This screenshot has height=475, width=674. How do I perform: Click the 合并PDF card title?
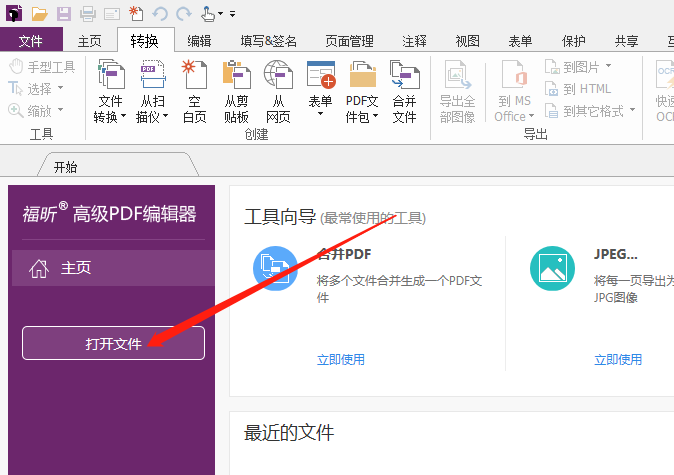click(x=343, y=254)
